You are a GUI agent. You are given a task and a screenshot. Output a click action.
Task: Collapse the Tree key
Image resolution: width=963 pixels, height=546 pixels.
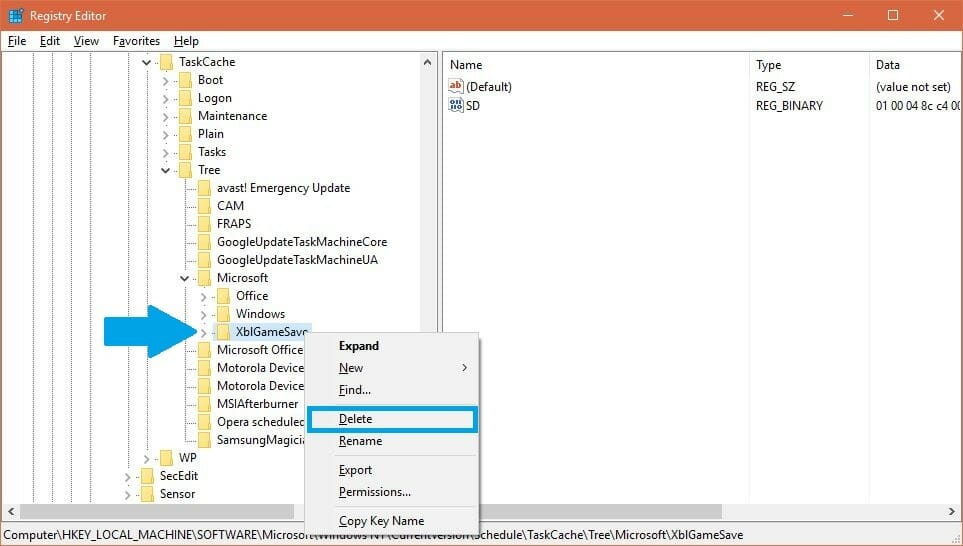point(165,170)
